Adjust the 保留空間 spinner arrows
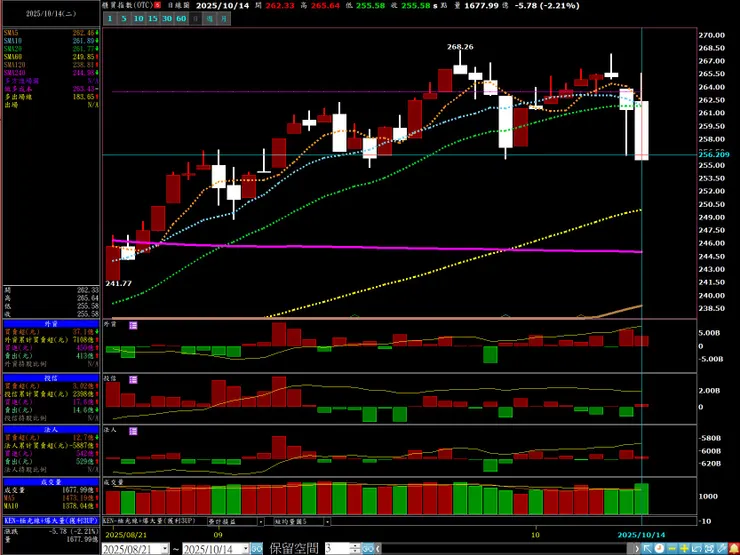This screenshot has width=740, height=555. [355, 548]
